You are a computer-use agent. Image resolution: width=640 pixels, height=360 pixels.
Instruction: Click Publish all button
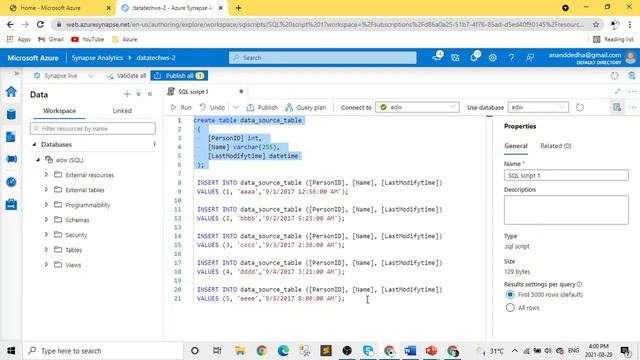(179, 76)
